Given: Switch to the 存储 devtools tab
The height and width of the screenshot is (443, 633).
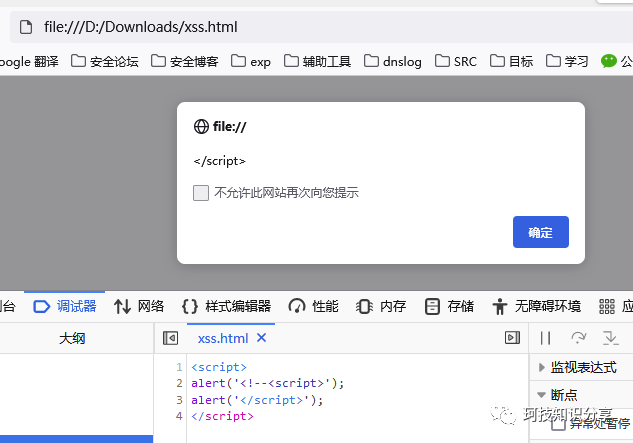Looking at the screenshot, I should (449, 306).
